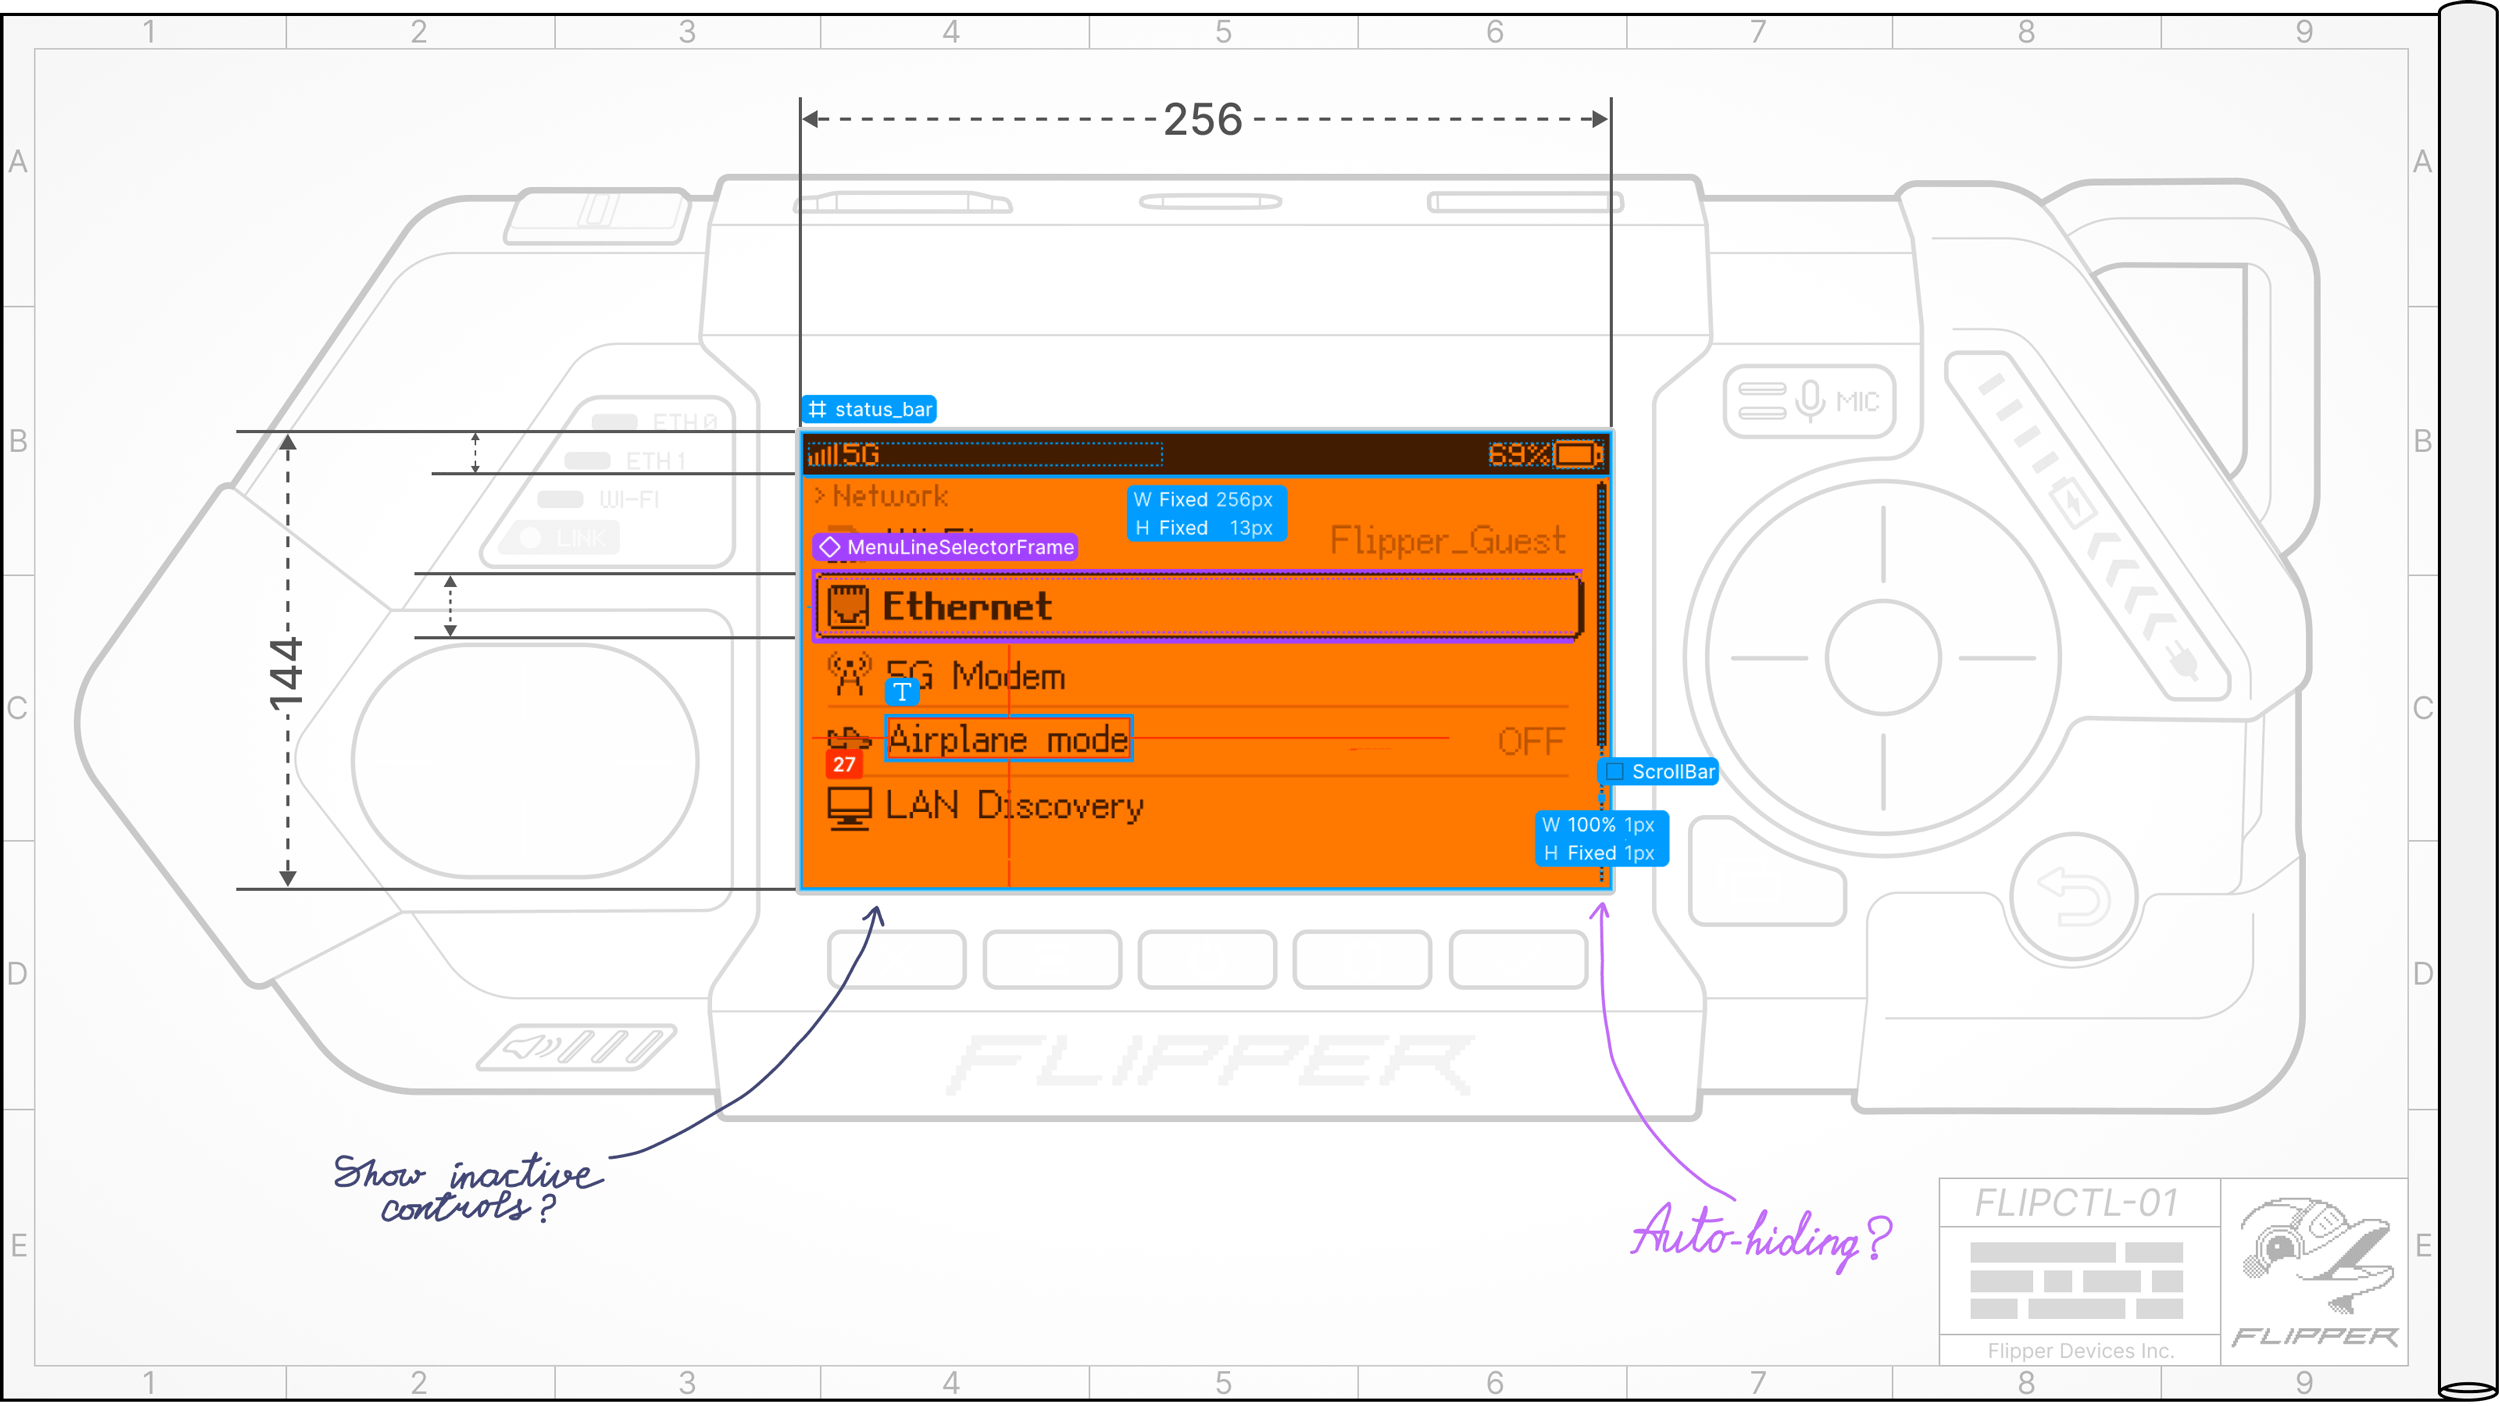Click the LAN Discovery monitor icon
Image resolution: width=2500 pixels, height=1406 pixels.
tap(849, 808)
